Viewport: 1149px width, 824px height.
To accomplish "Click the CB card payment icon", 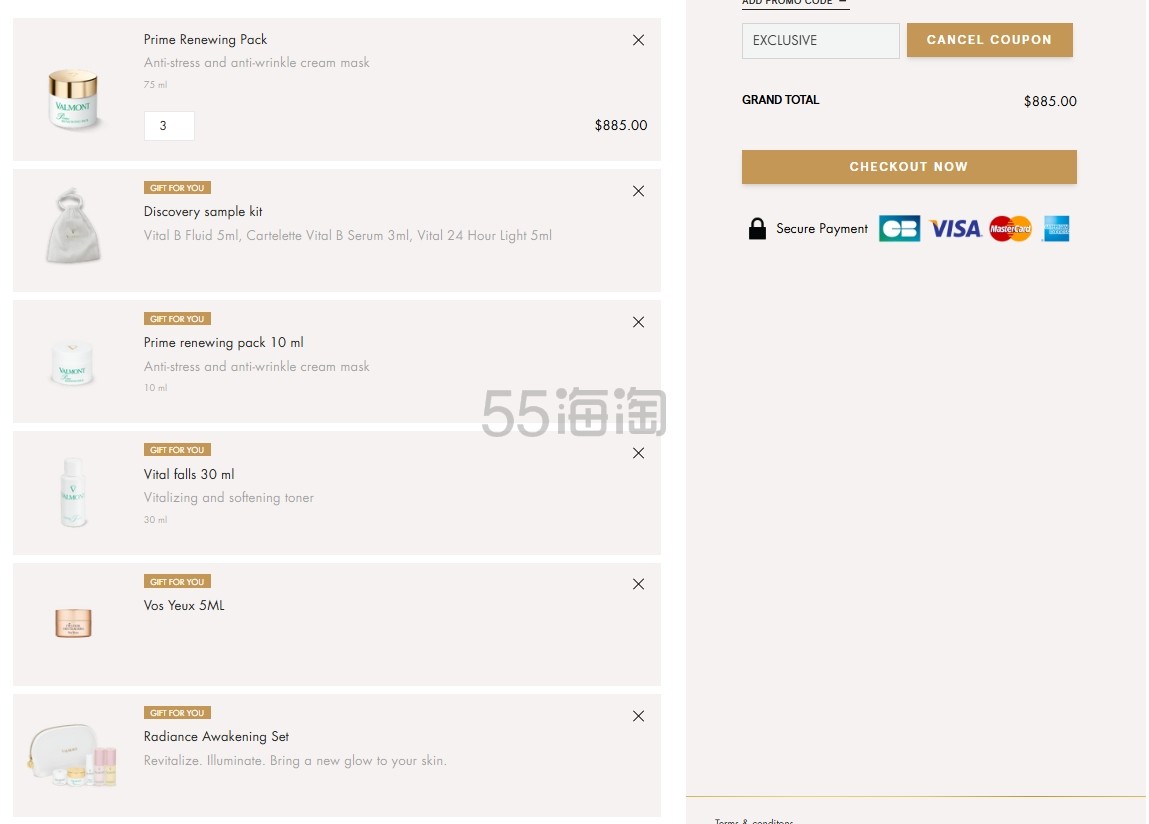I will point(899,229).
